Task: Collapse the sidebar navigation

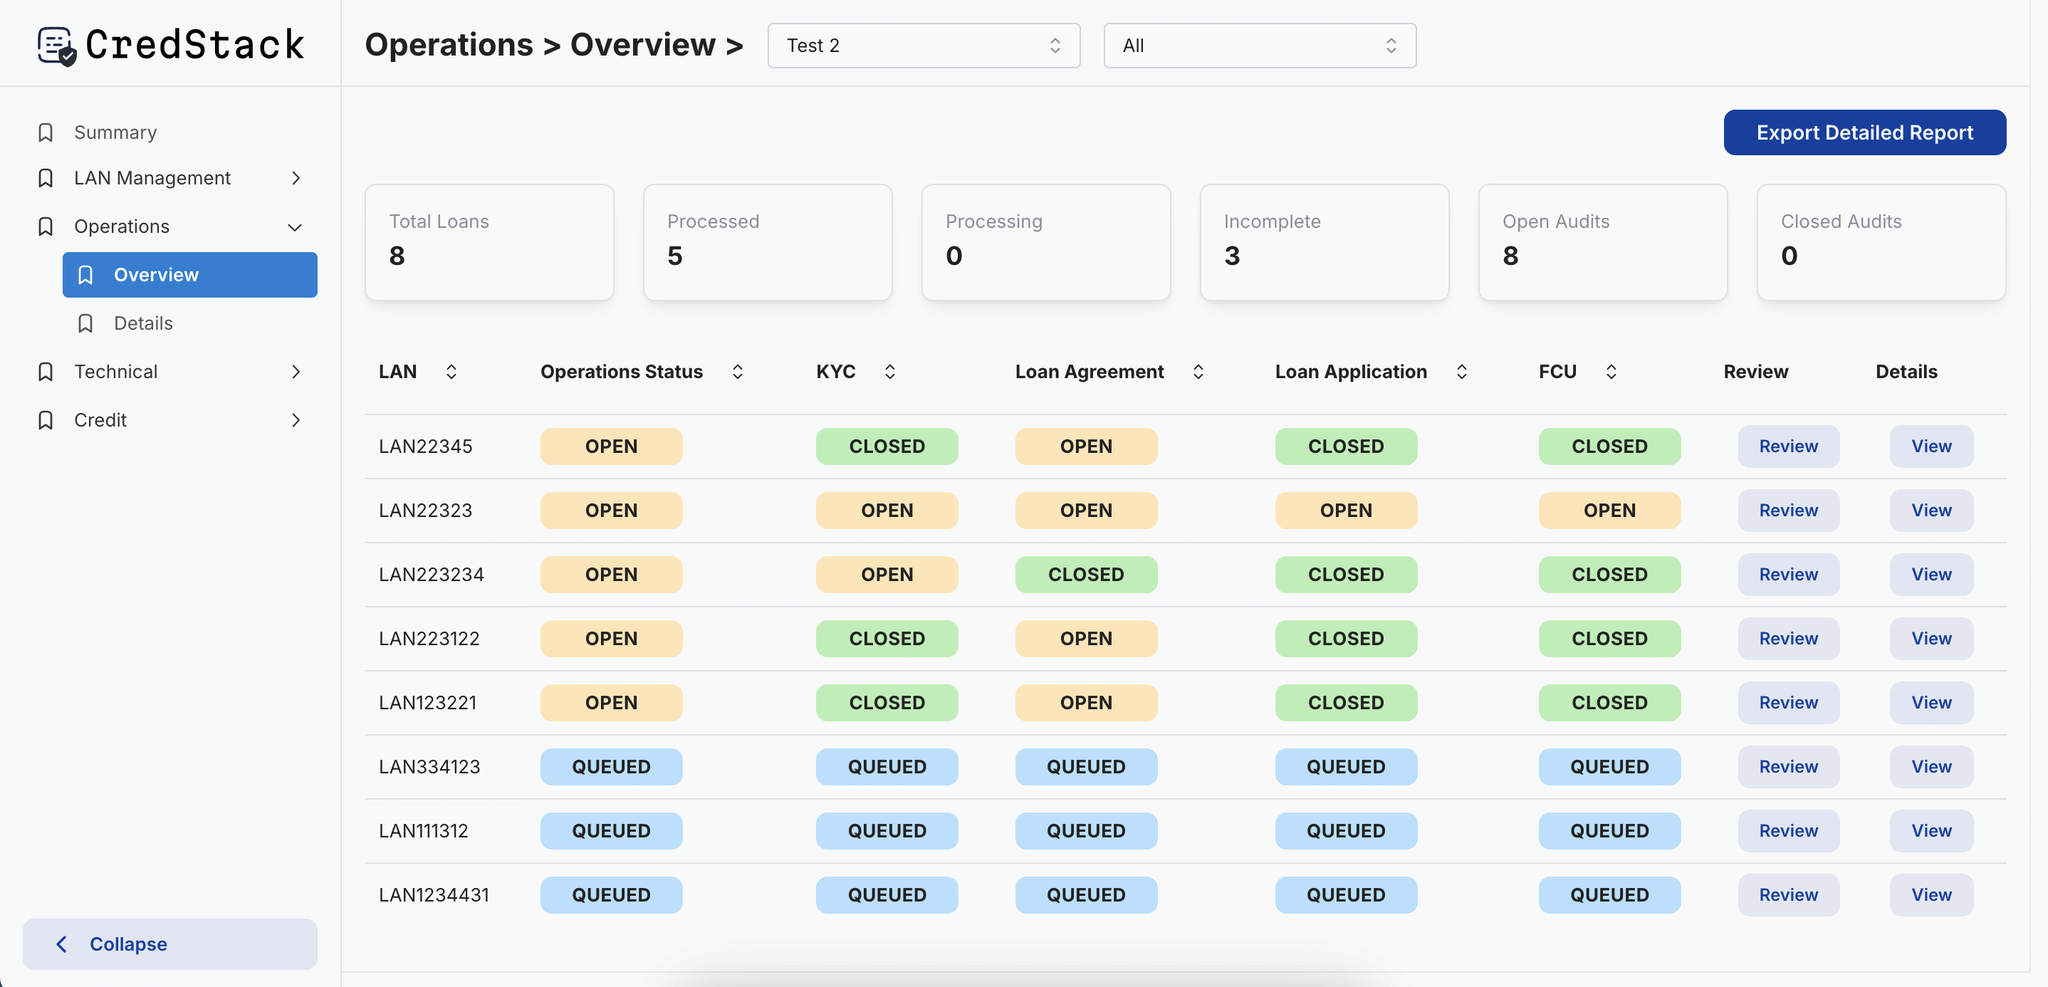Action: tap(170, 943)
